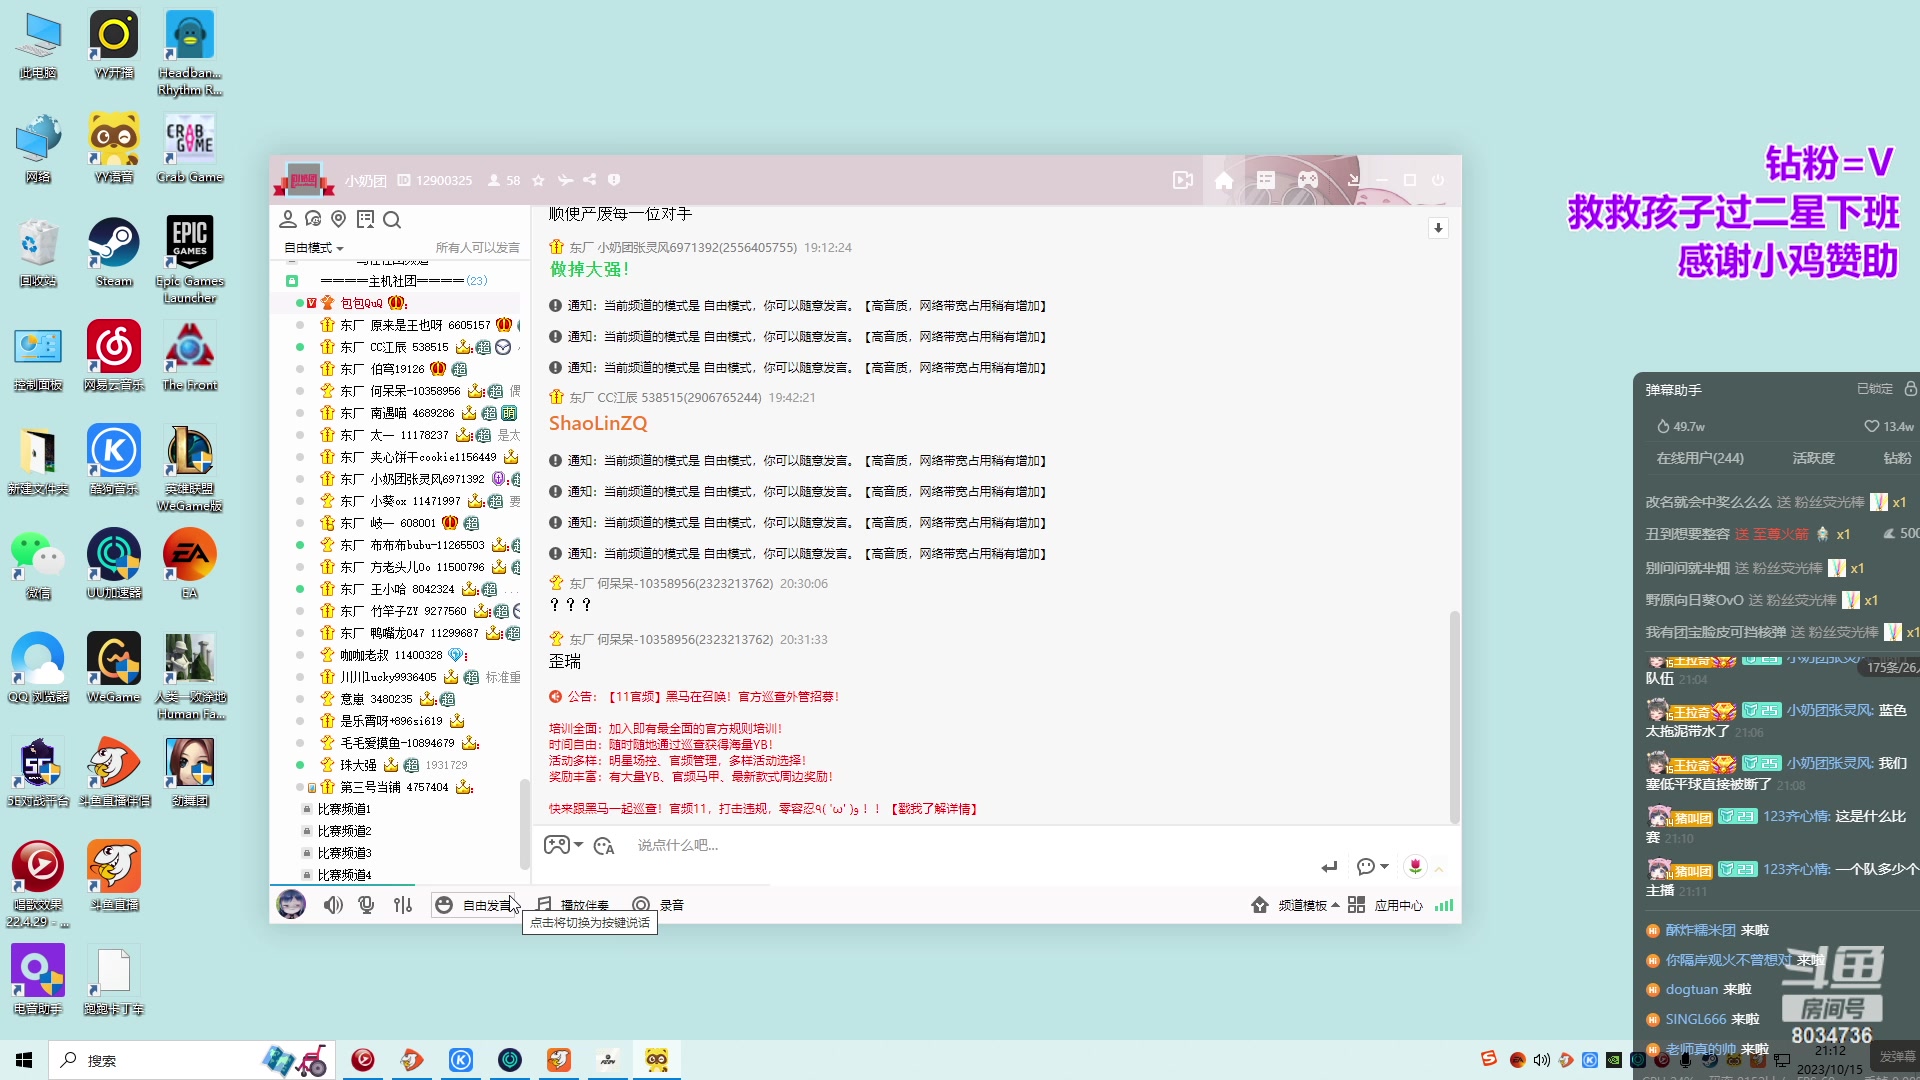This screenshot has width=1920, height=1080.
Task: Open the 自由模式 dropdown
Action: [x=313, y=248]
